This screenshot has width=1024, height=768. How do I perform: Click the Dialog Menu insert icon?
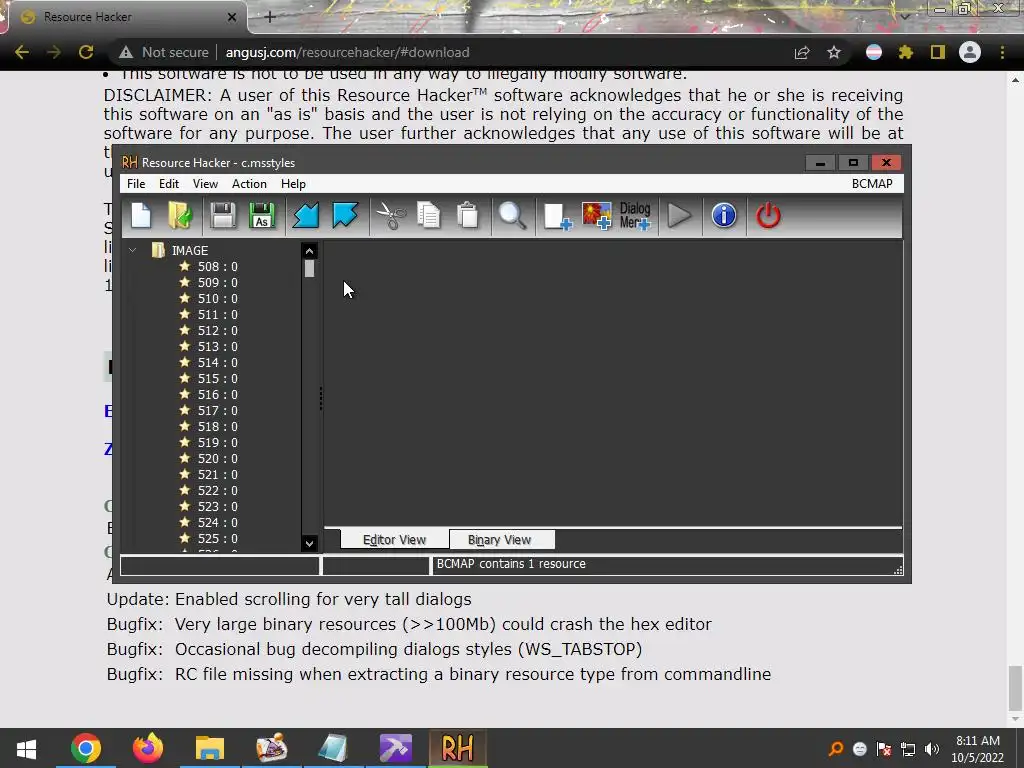pyautogui.click(x=635, y=216)
